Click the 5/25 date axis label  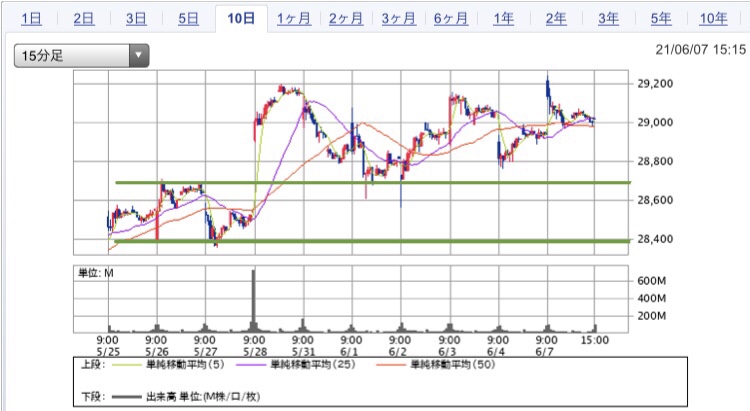click(108, 352)
